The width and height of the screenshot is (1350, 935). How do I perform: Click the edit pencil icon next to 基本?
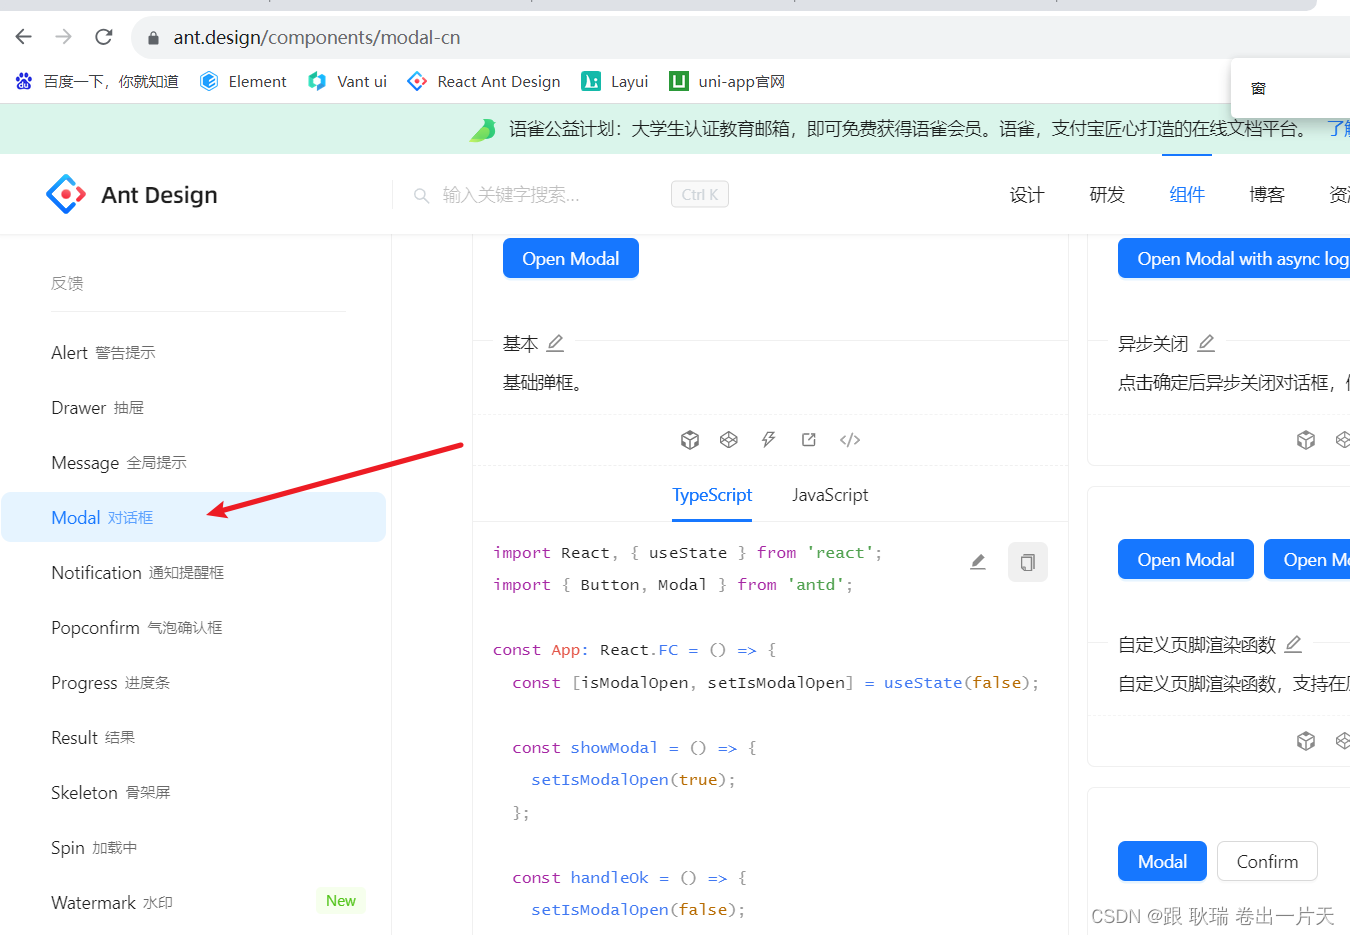555,343
